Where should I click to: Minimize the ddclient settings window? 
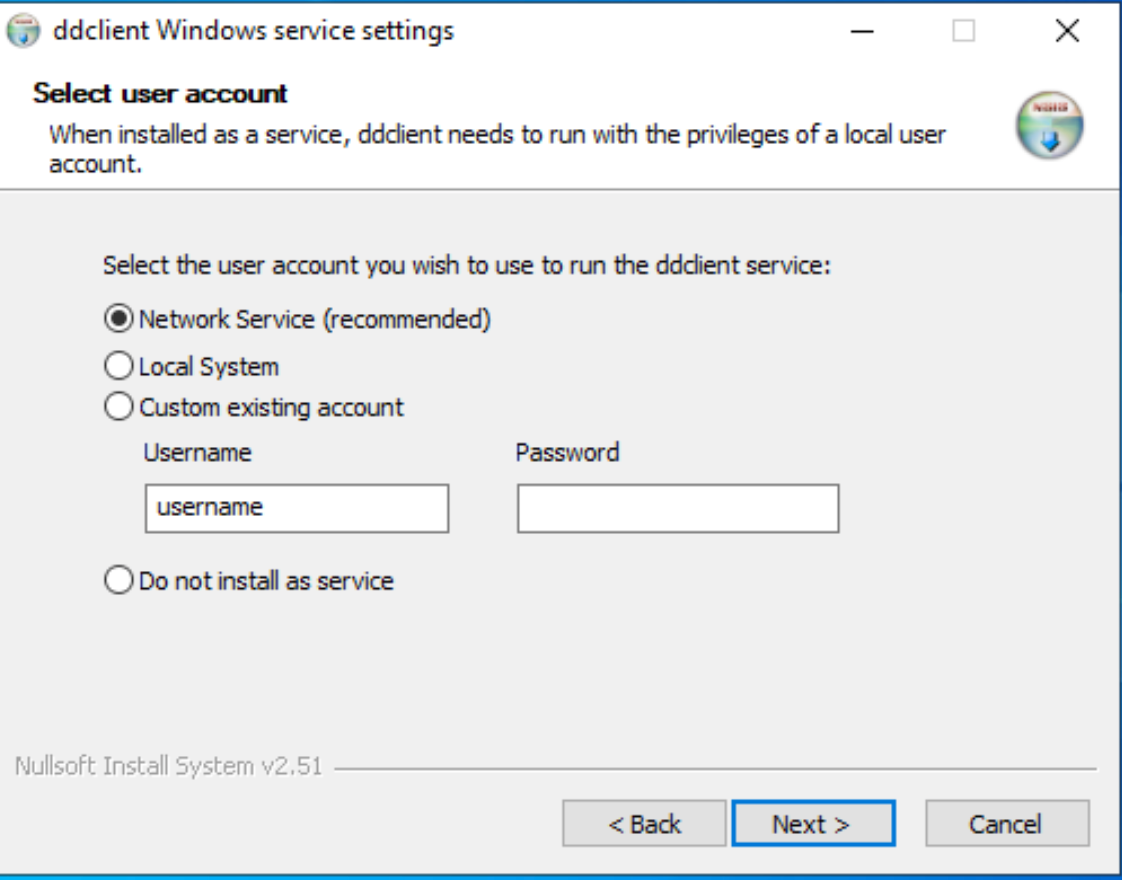862,31
